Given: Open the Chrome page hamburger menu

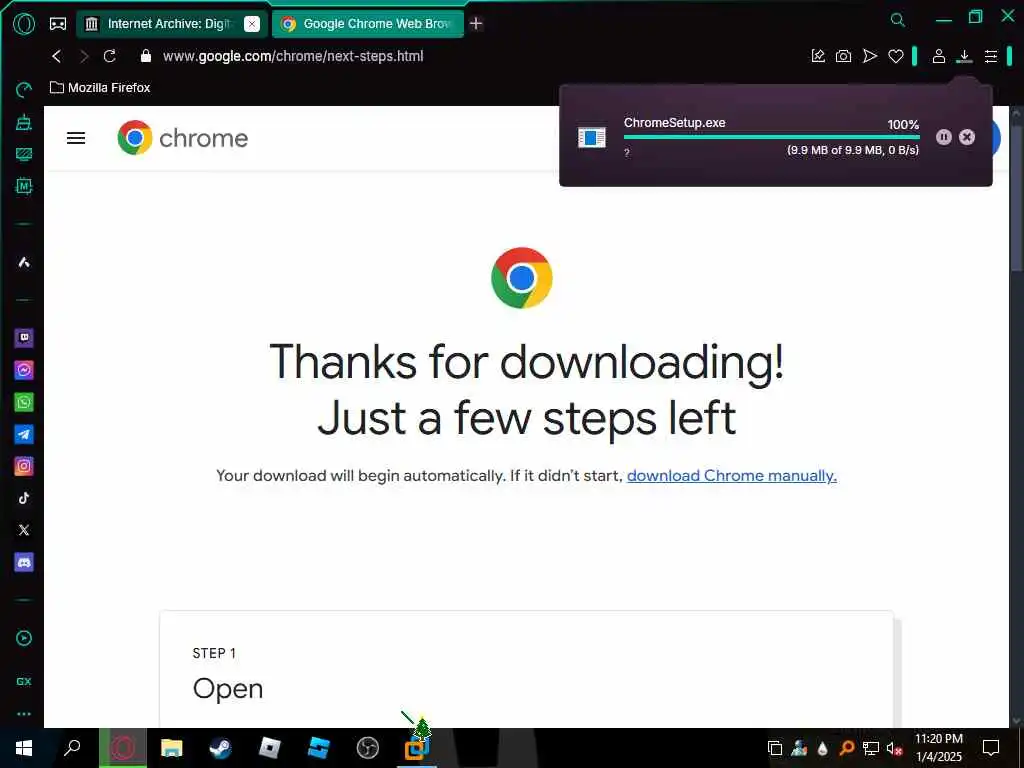Looking at the screenshot, I should tap(76, 138).
